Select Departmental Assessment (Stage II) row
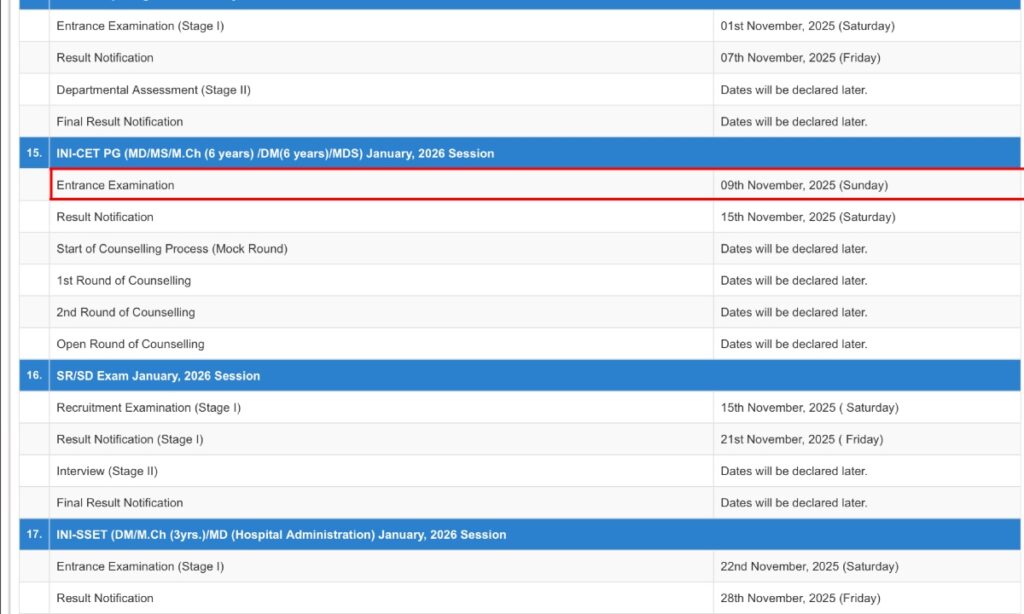The width and height of the screenshot is (1024, 614). [153, 90]
